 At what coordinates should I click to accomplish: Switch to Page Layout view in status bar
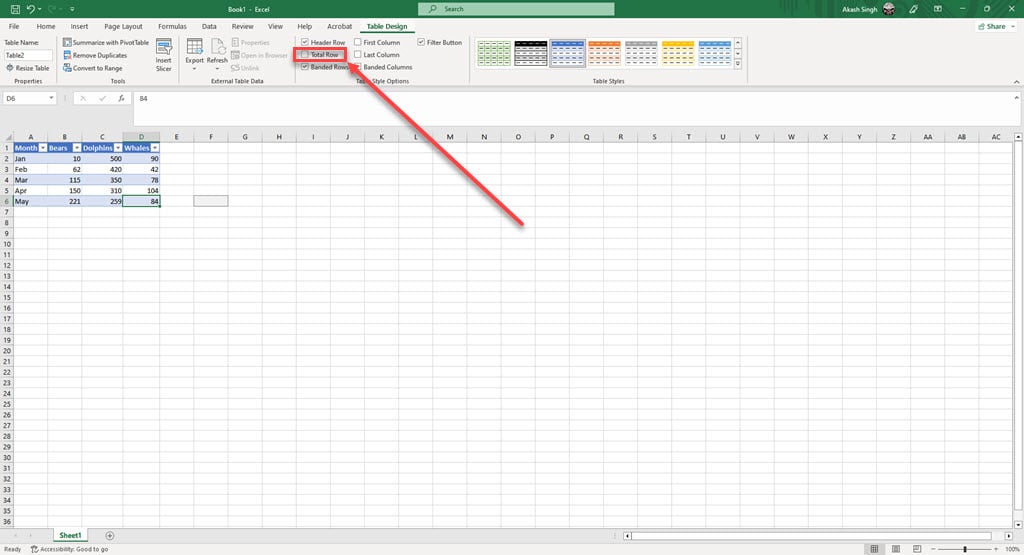coord(896,549)
